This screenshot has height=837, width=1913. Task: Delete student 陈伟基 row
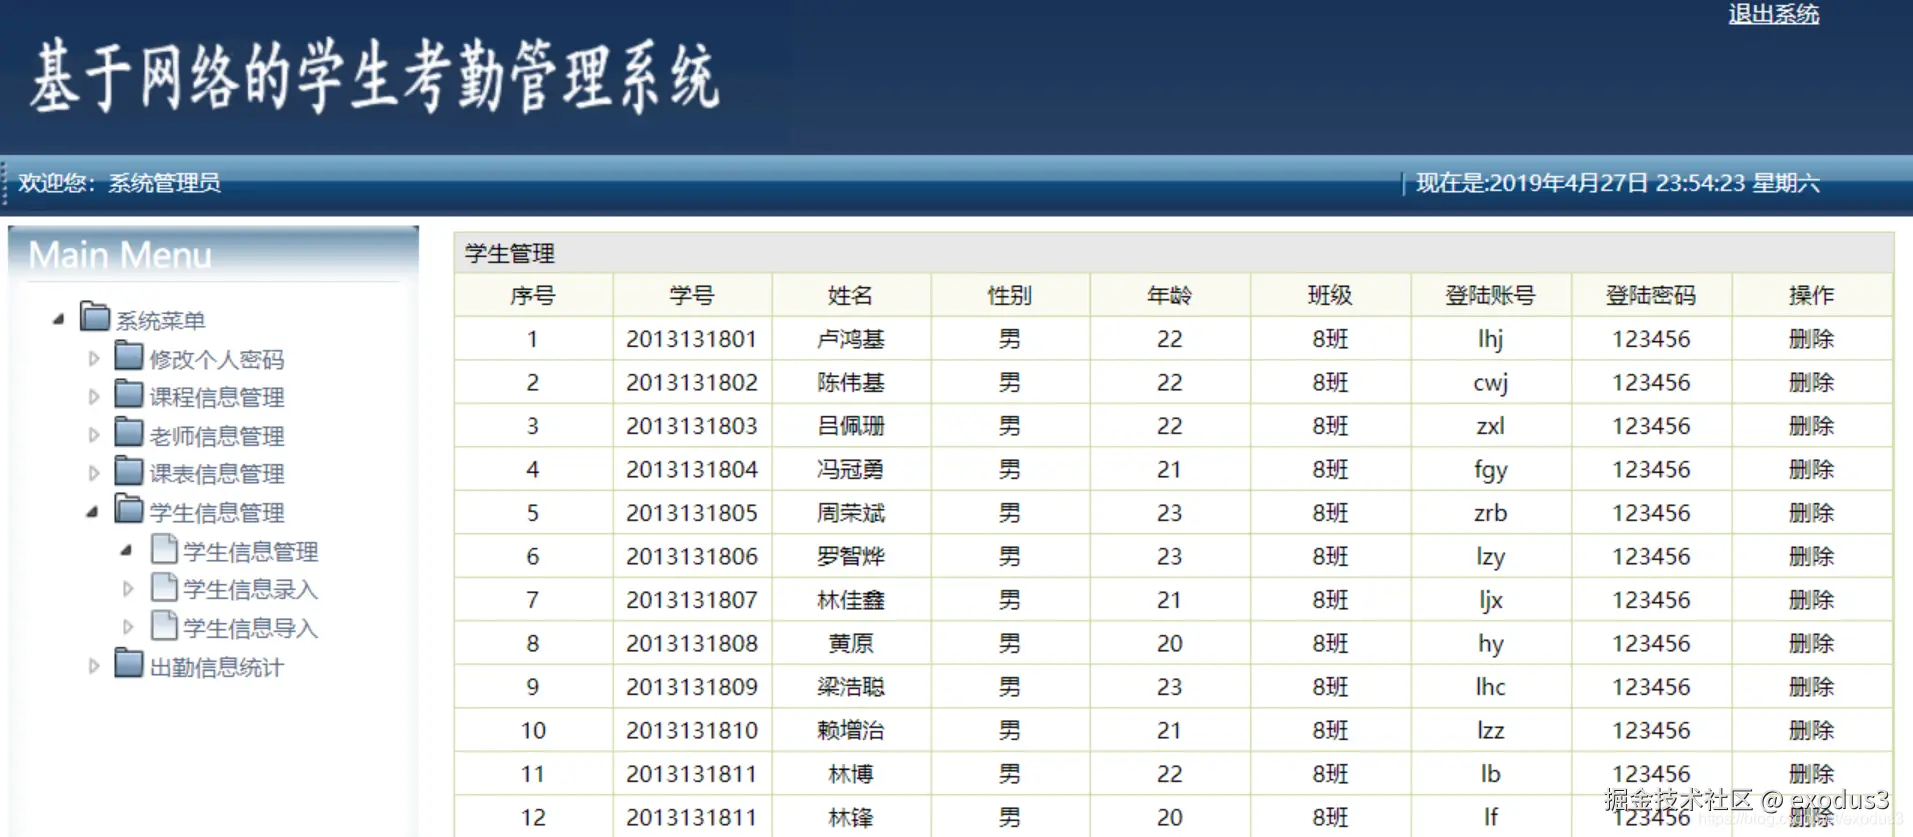1811,382
